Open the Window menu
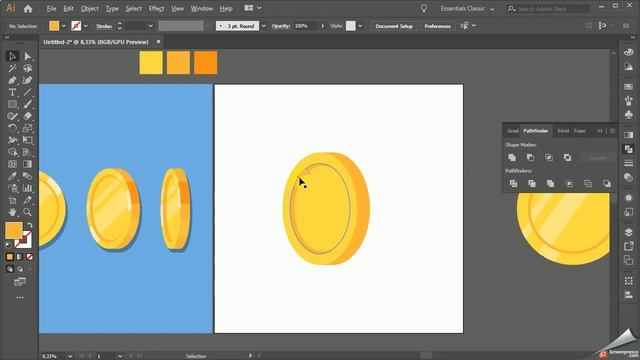Screen dimensions: 640x360 (202, 9)
